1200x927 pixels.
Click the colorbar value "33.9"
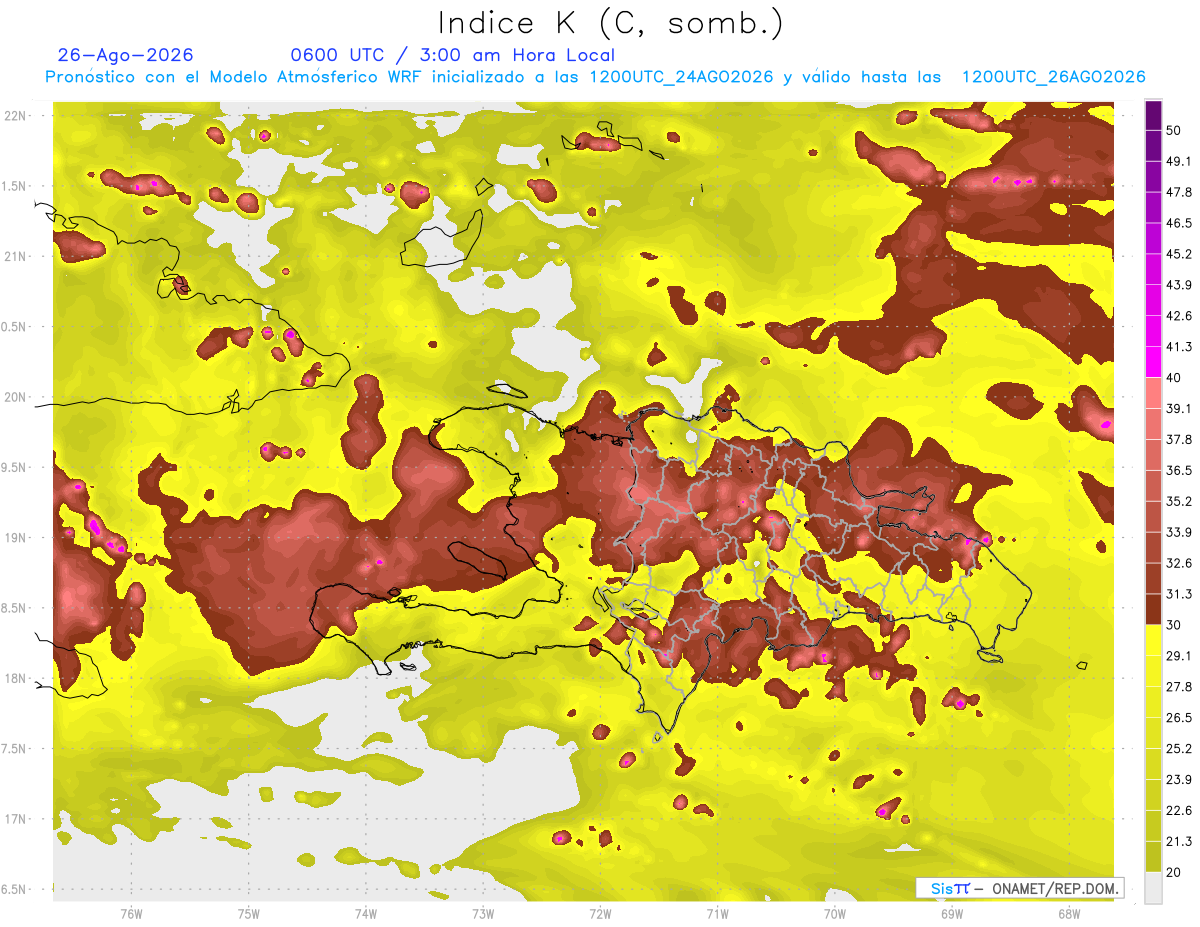(1178, 532)
